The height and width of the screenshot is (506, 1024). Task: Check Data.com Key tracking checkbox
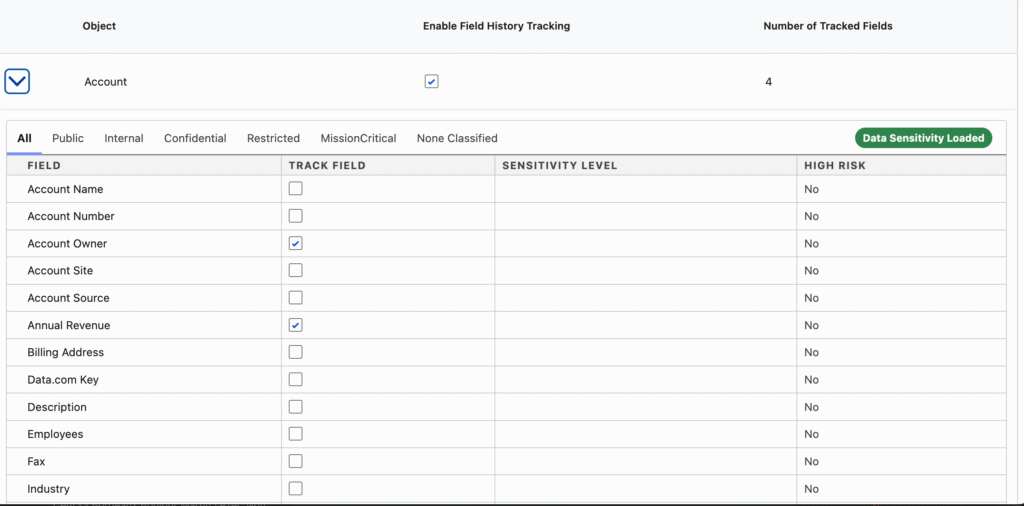point(295,379)
